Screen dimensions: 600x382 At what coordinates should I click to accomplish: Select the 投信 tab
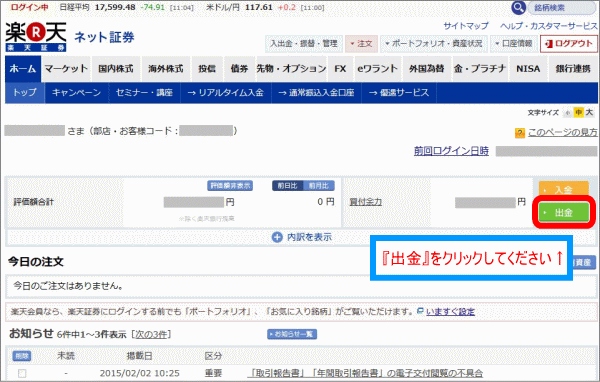tap(207, 69)
